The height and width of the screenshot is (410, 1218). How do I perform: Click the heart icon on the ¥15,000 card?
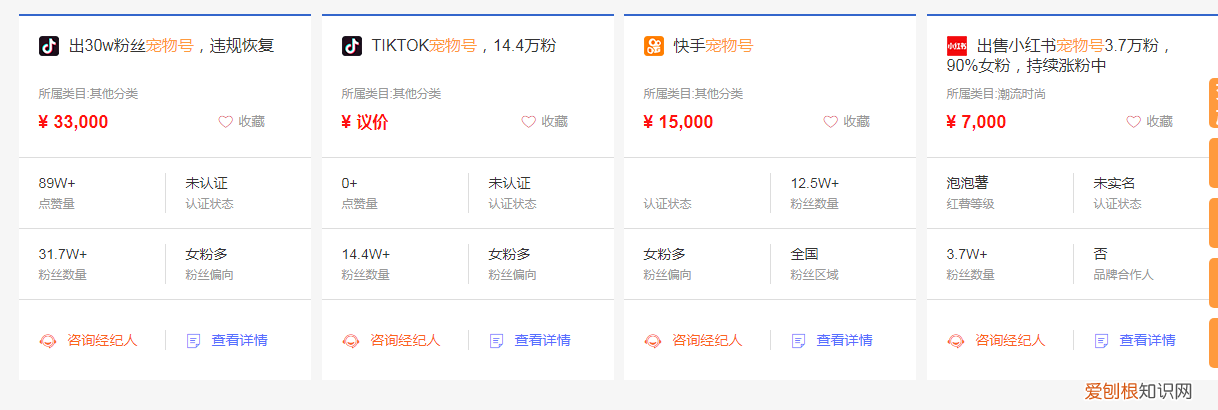coord(830,122)
